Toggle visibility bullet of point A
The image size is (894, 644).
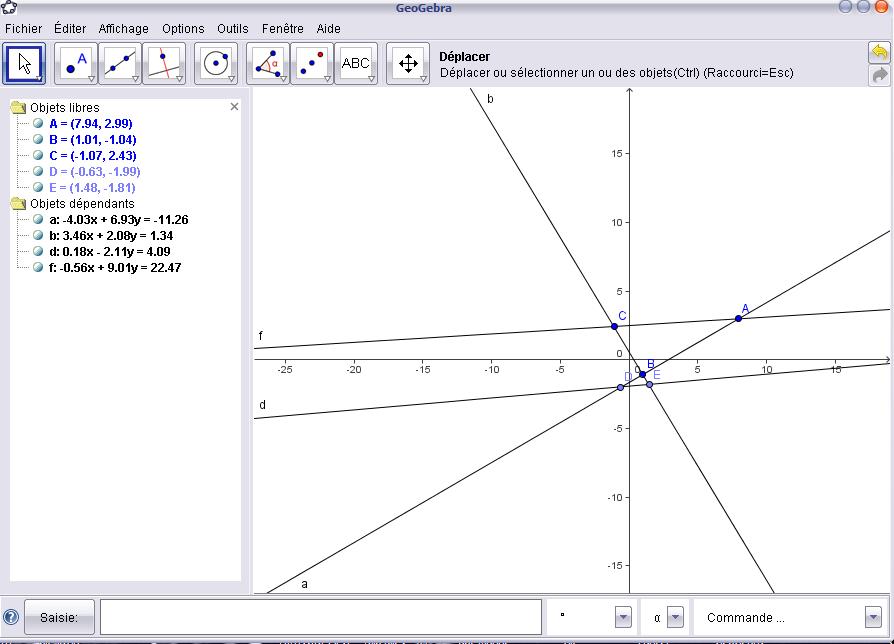coord(38,123)
